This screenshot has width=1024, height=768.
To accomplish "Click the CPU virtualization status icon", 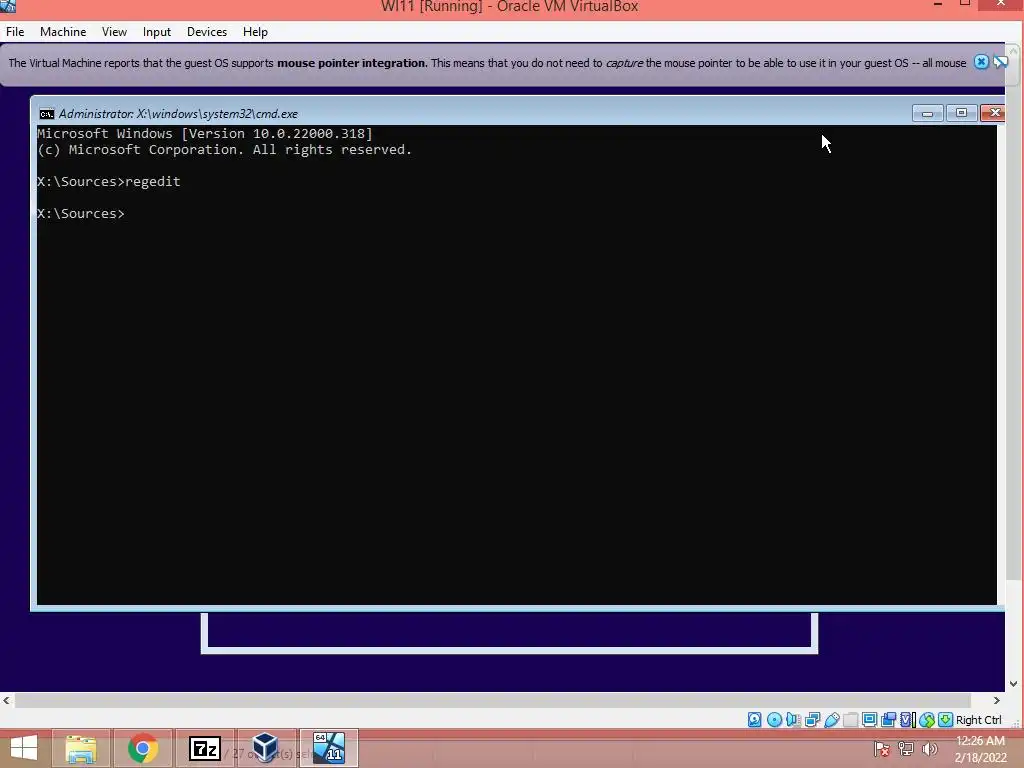I will click(x=908, y=720).
